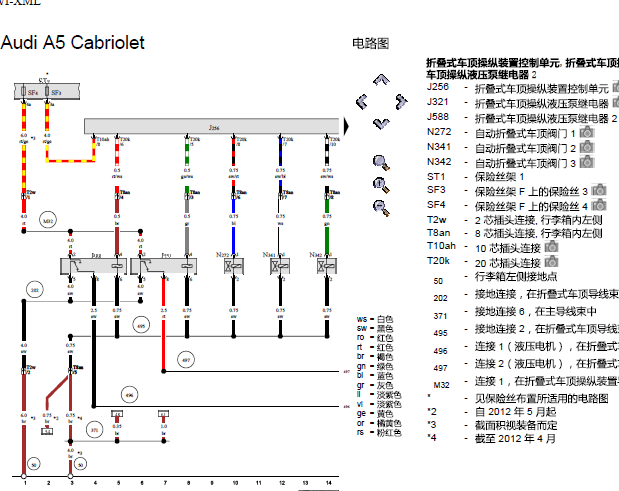Zoom out with the minus magnifier icon

[x=381, y=208]
